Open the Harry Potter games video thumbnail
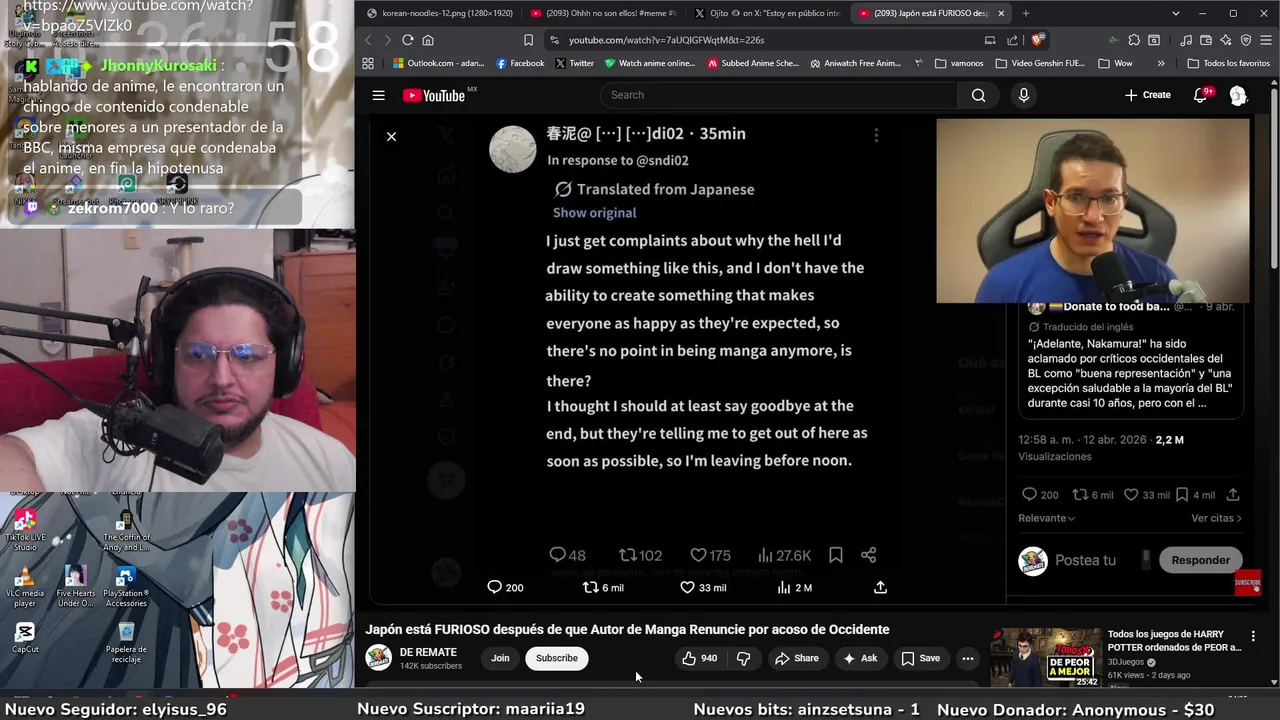The image size is (1280, 720). pyautogui.click(x=1045, y=657)
